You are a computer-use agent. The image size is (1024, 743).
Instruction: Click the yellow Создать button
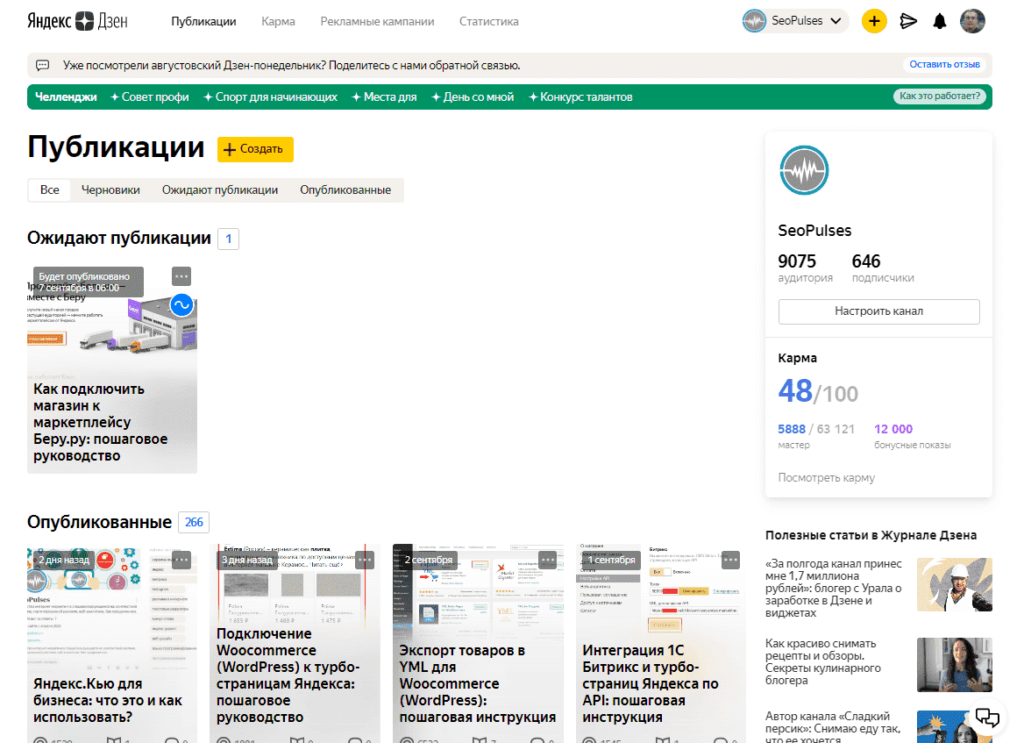[x=255, y=149]
